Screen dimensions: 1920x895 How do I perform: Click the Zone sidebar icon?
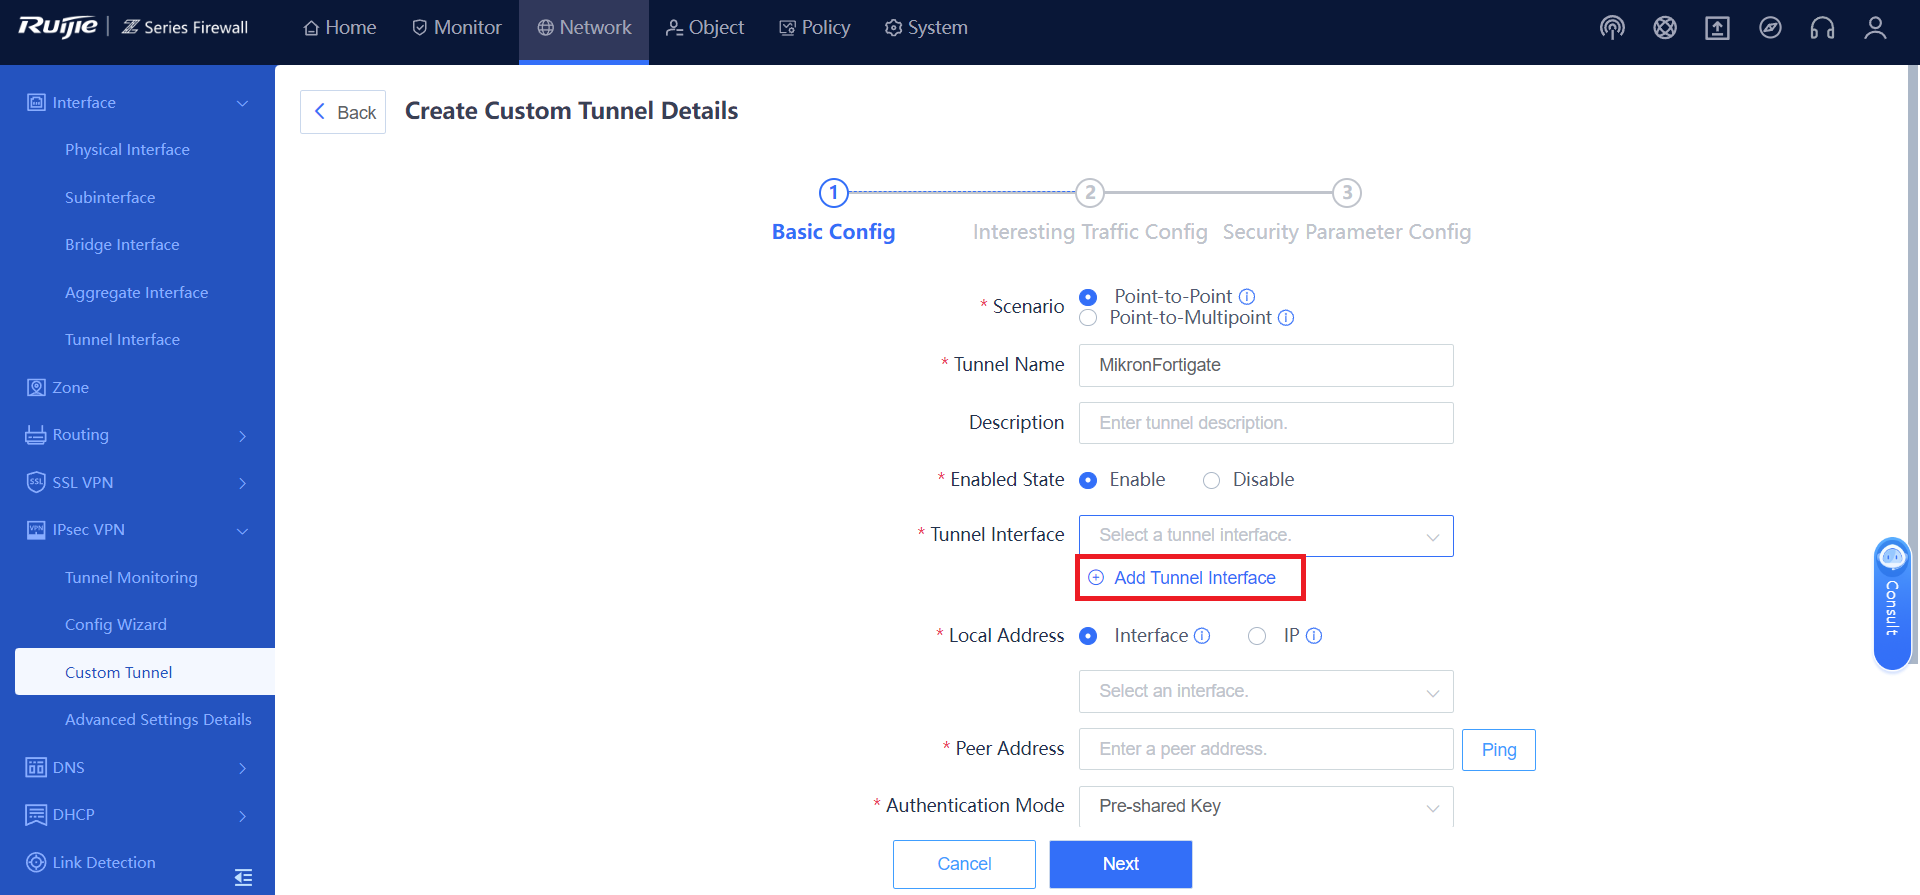[36, 387]
